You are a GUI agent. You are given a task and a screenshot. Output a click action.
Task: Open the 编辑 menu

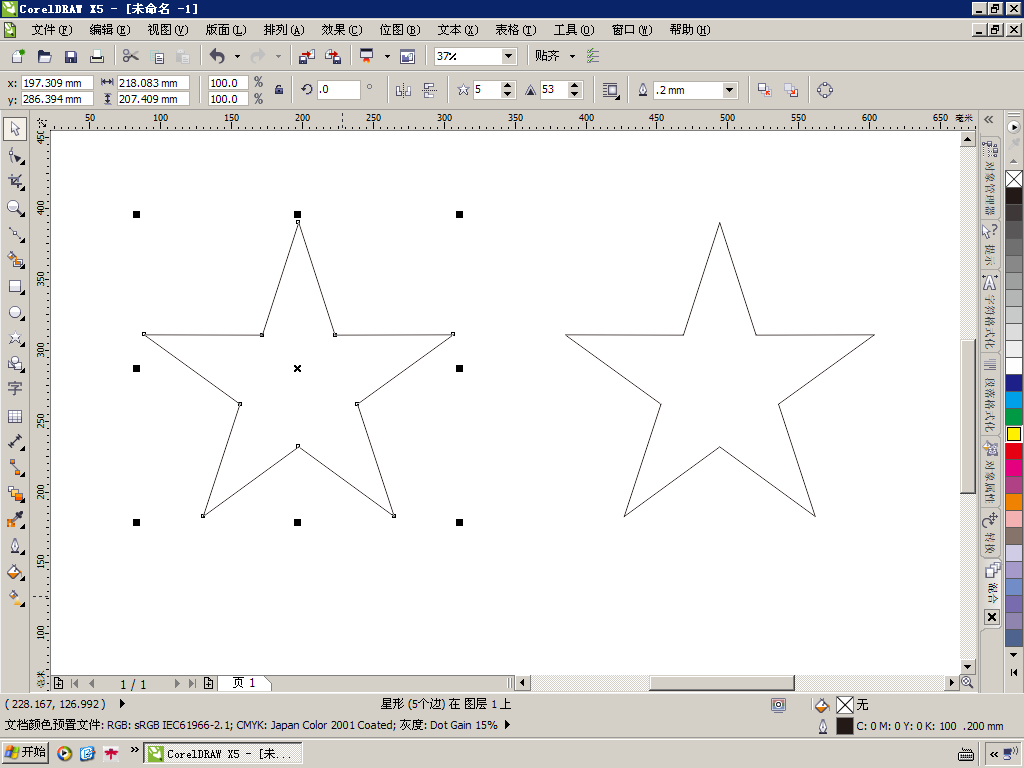[x=110, y=30]
